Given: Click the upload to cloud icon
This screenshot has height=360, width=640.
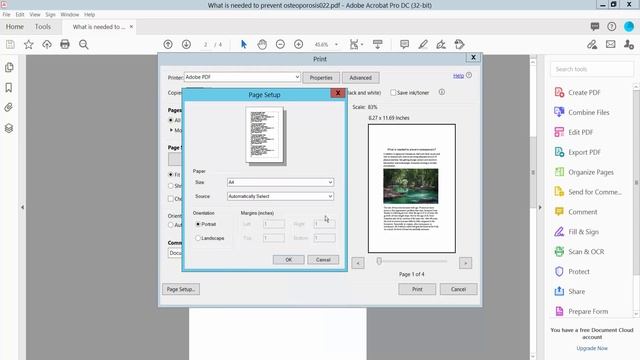Looking at the screenshot, I should point(47,44).
